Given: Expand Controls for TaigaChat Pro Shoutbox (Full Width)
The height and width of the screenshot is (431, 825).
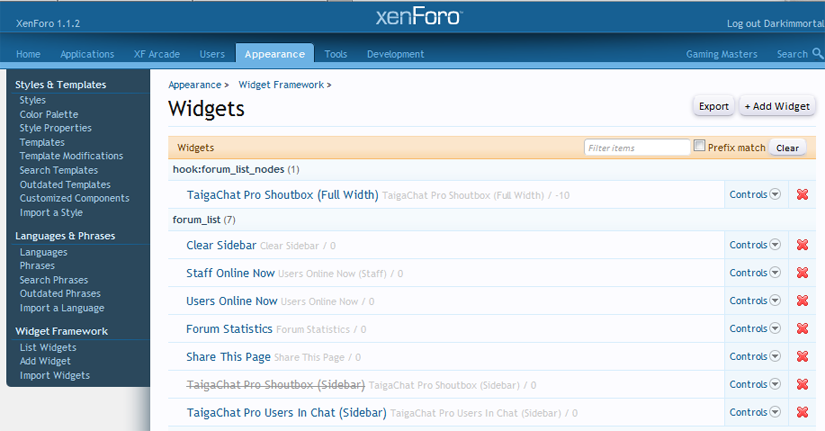Looking at the screenshot, I should [x=755, y=195].
